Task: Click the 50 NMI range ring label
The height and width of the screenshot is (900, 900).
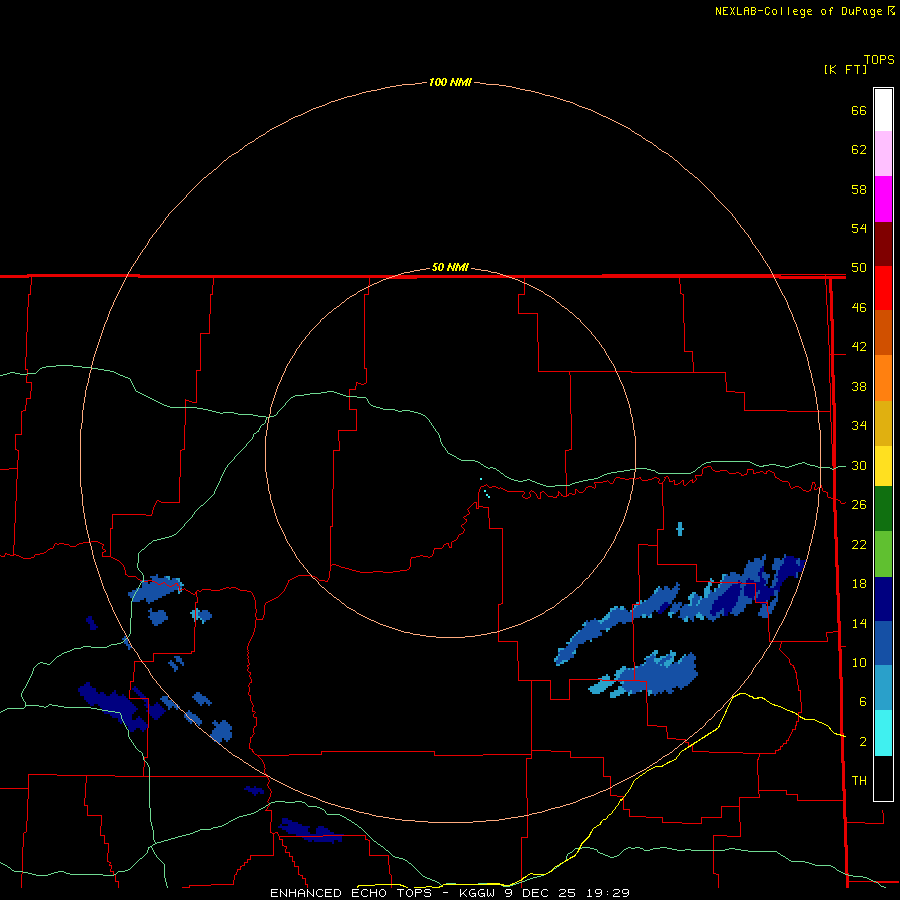Action: click(450, 267)
